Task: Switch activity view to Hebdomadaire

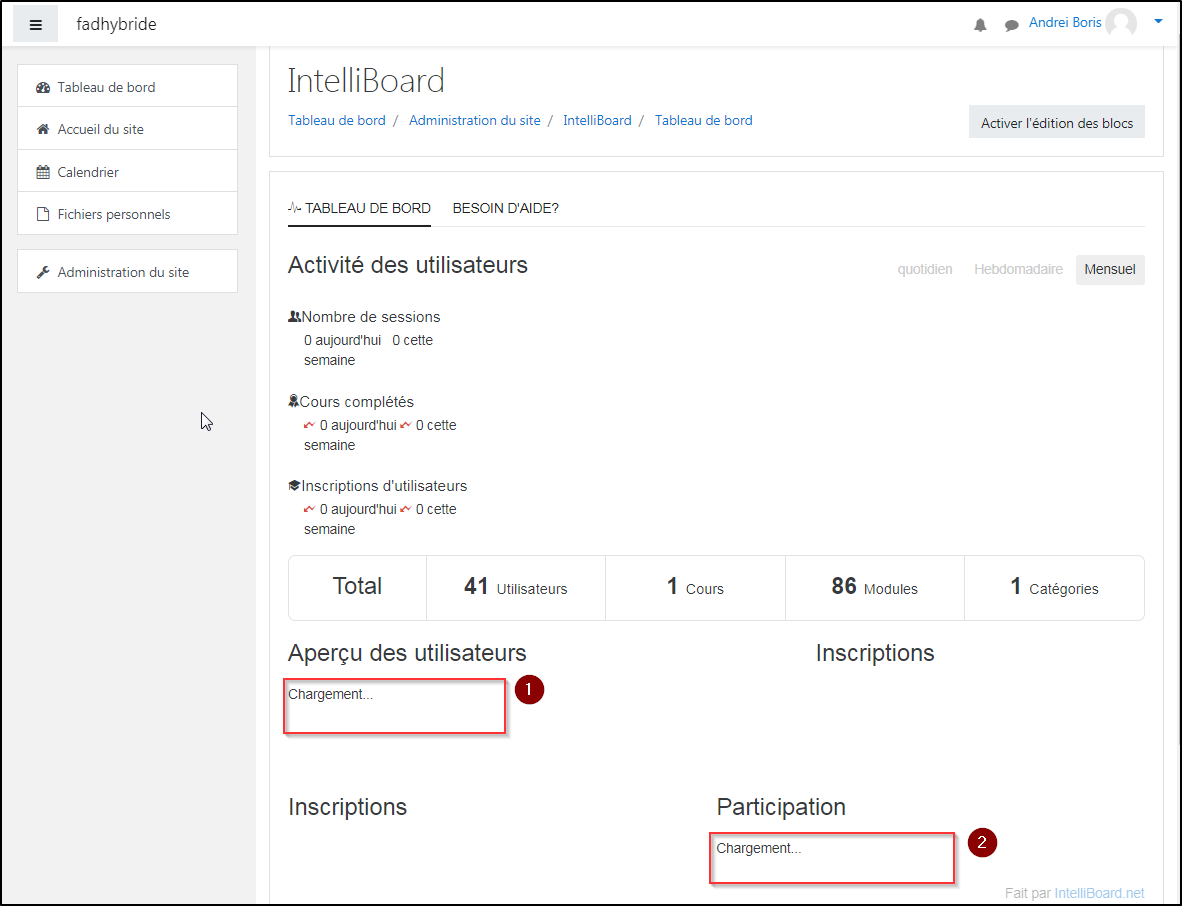Action: click(1018, 269)
